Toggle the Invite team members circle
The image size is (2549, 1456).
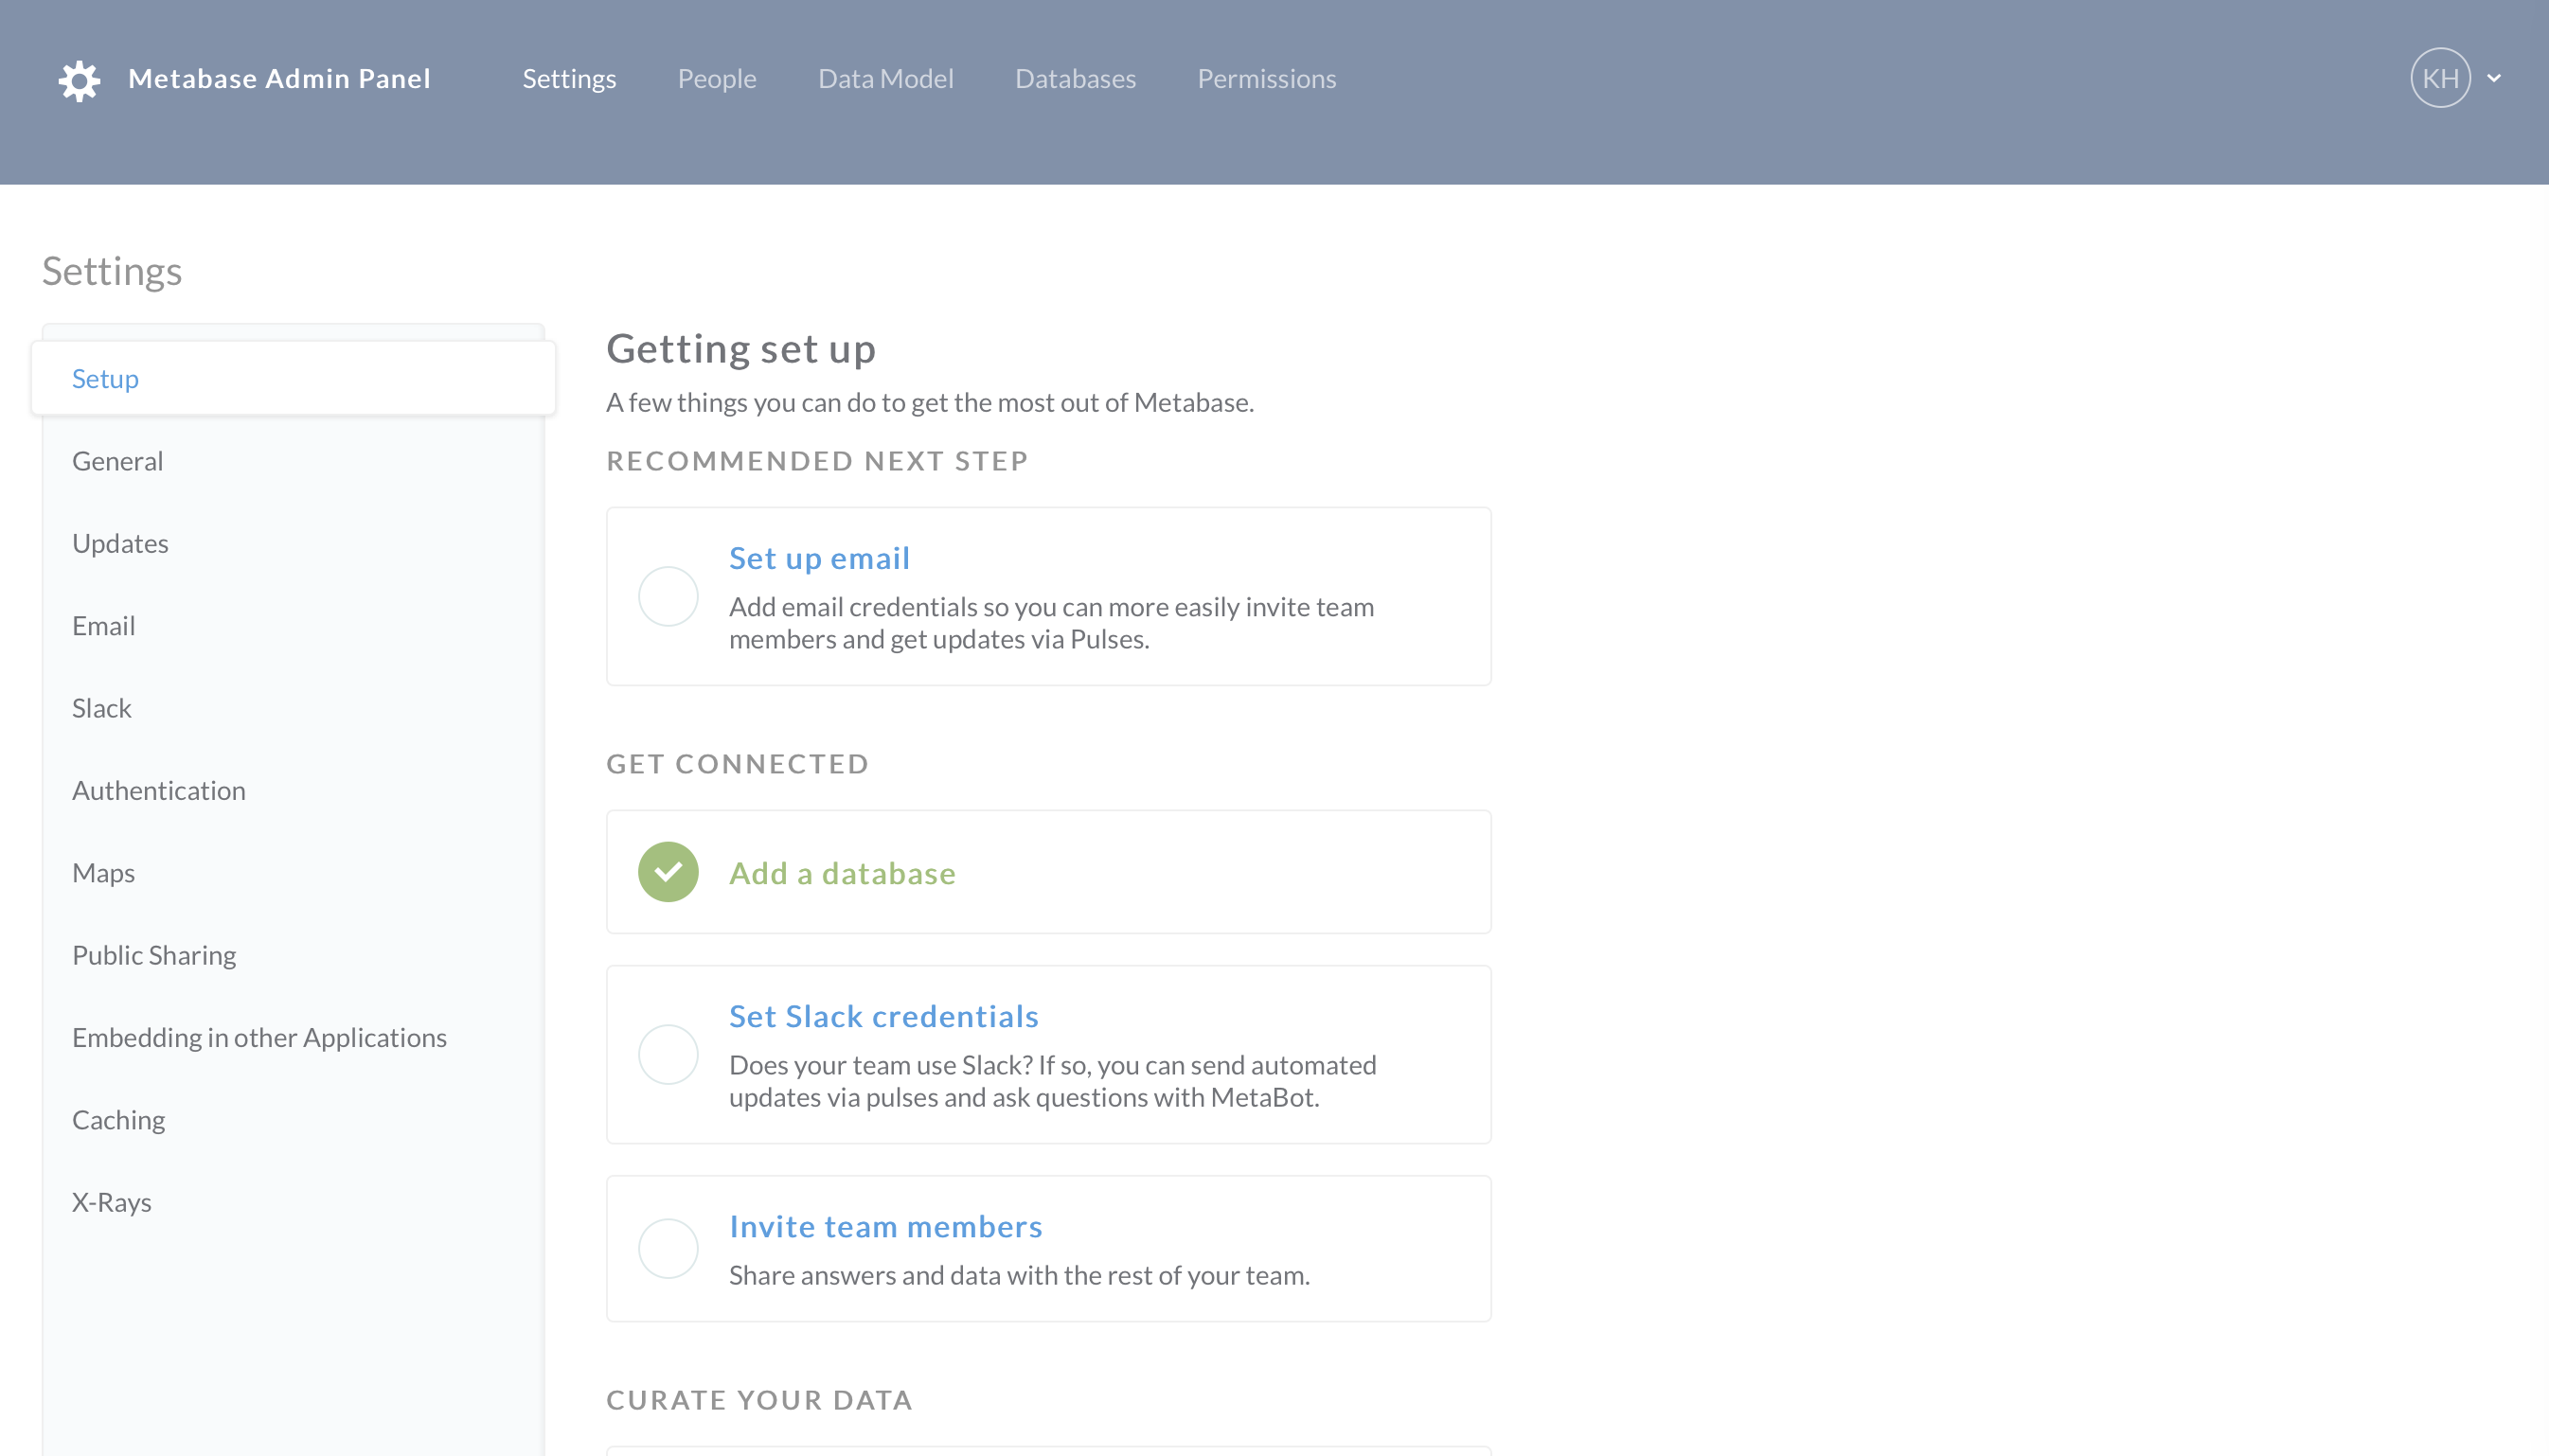[x=668, y=1248]
